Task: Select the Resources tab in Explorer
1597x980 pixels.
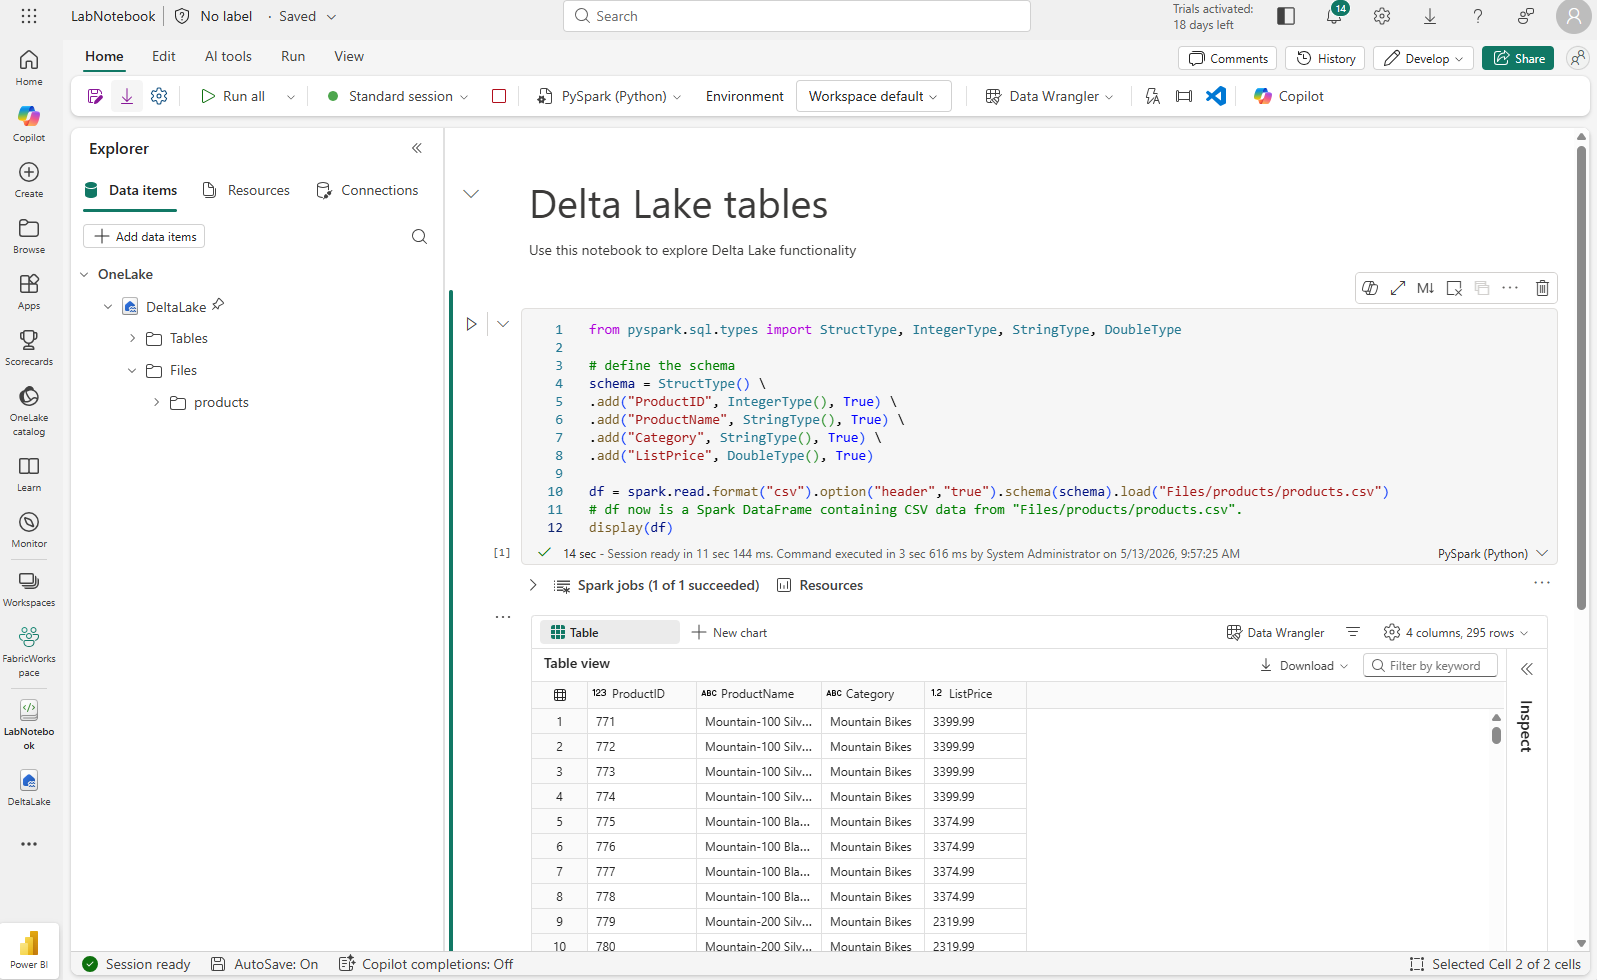Action: click(246, 190)
